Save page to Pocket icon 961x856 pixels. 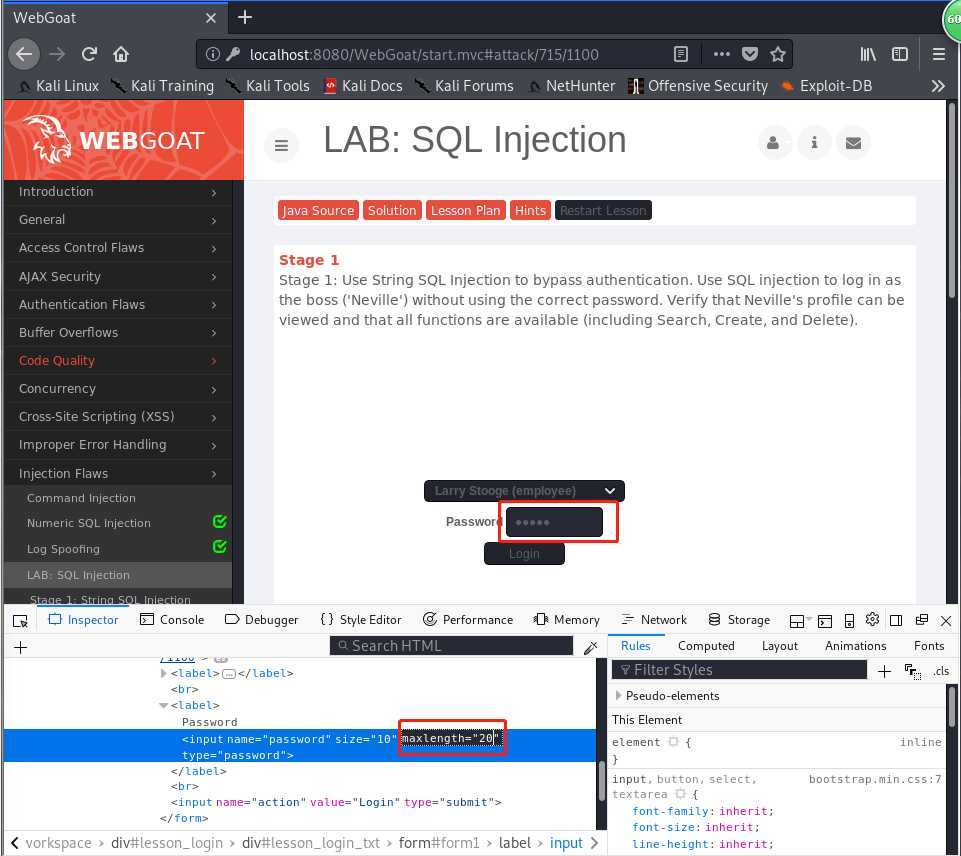click(x=750, y=55)
